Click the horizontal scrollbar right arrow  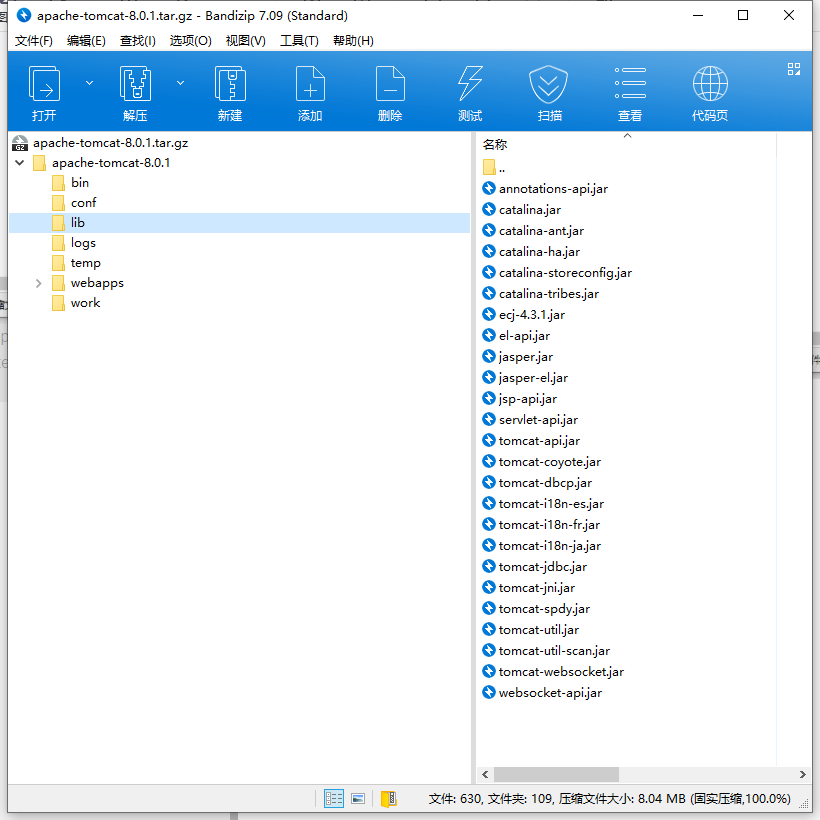[x=802, y=774]
